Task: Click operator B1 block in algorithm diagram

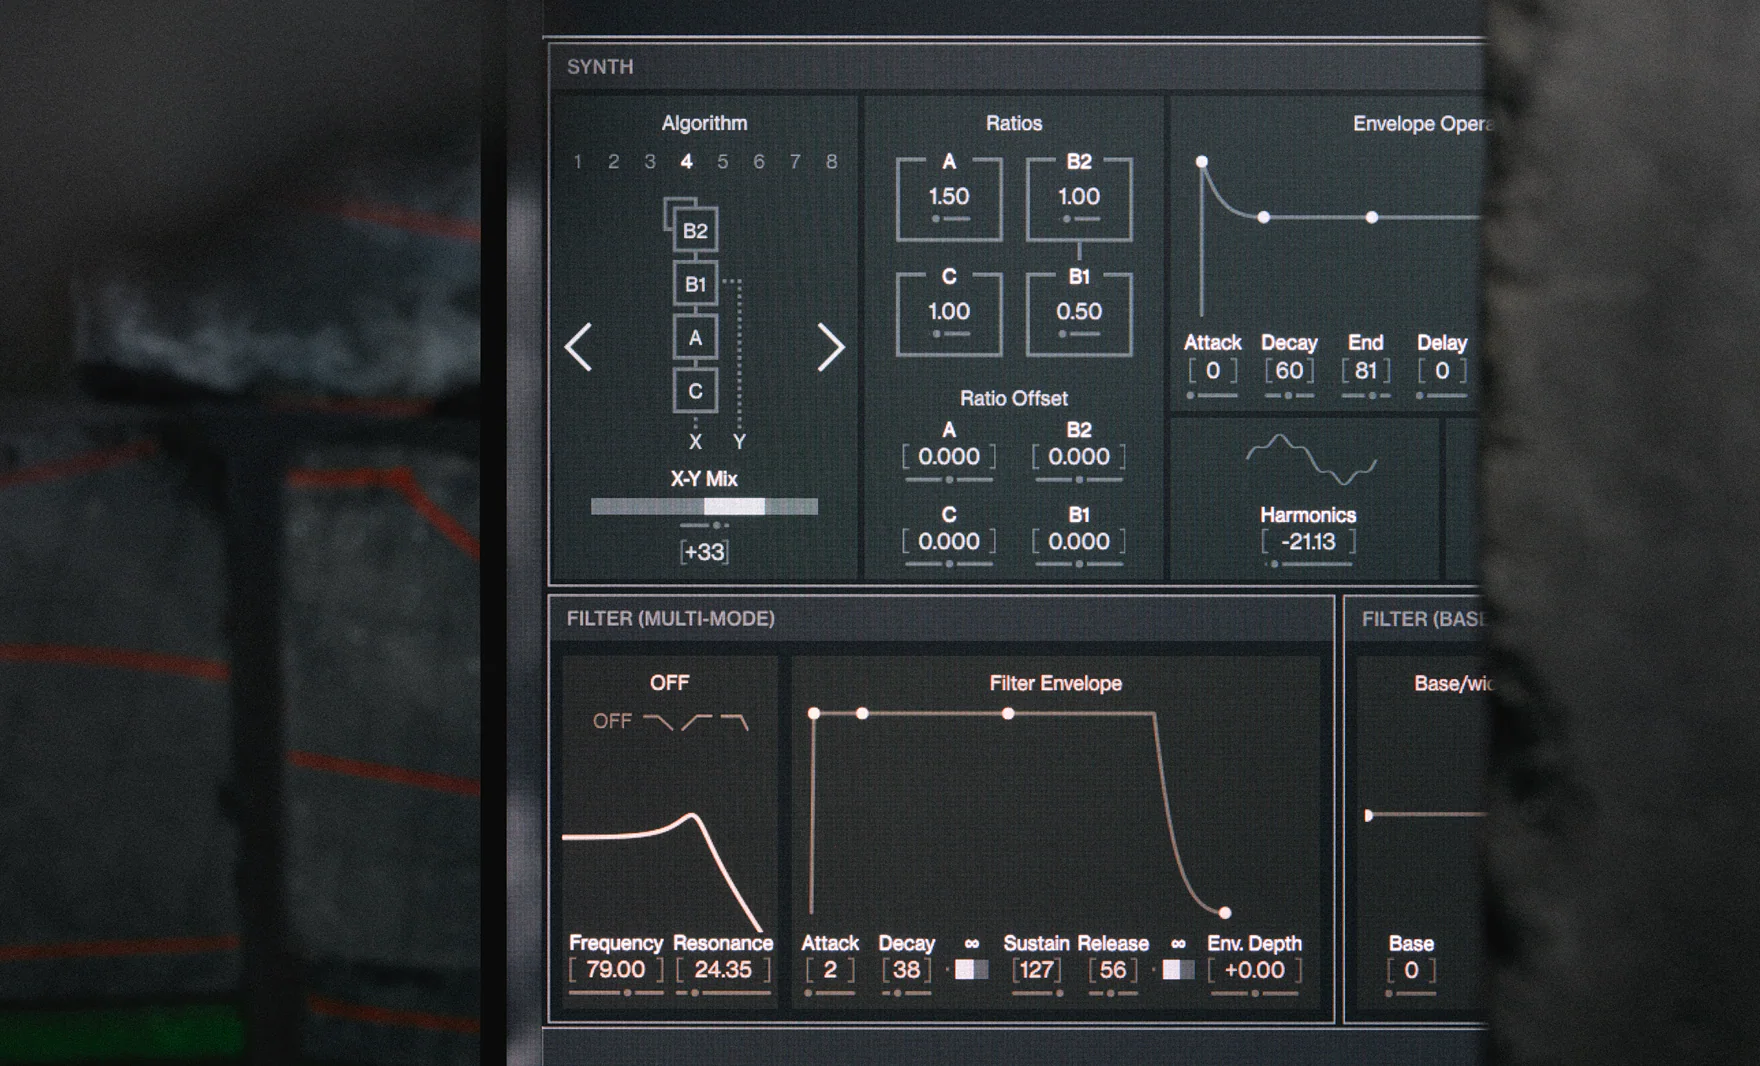Action: [x=695, y=284]
